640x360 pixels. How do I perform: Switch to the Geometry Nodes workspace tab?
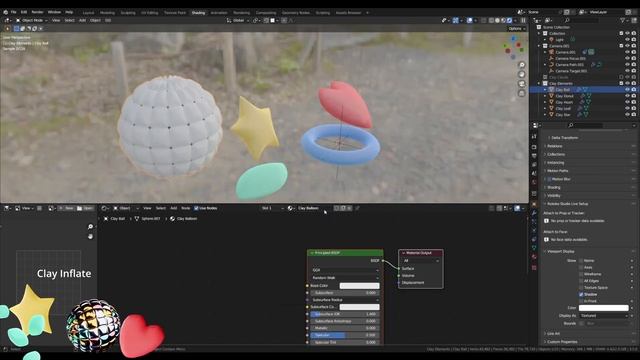296,13
